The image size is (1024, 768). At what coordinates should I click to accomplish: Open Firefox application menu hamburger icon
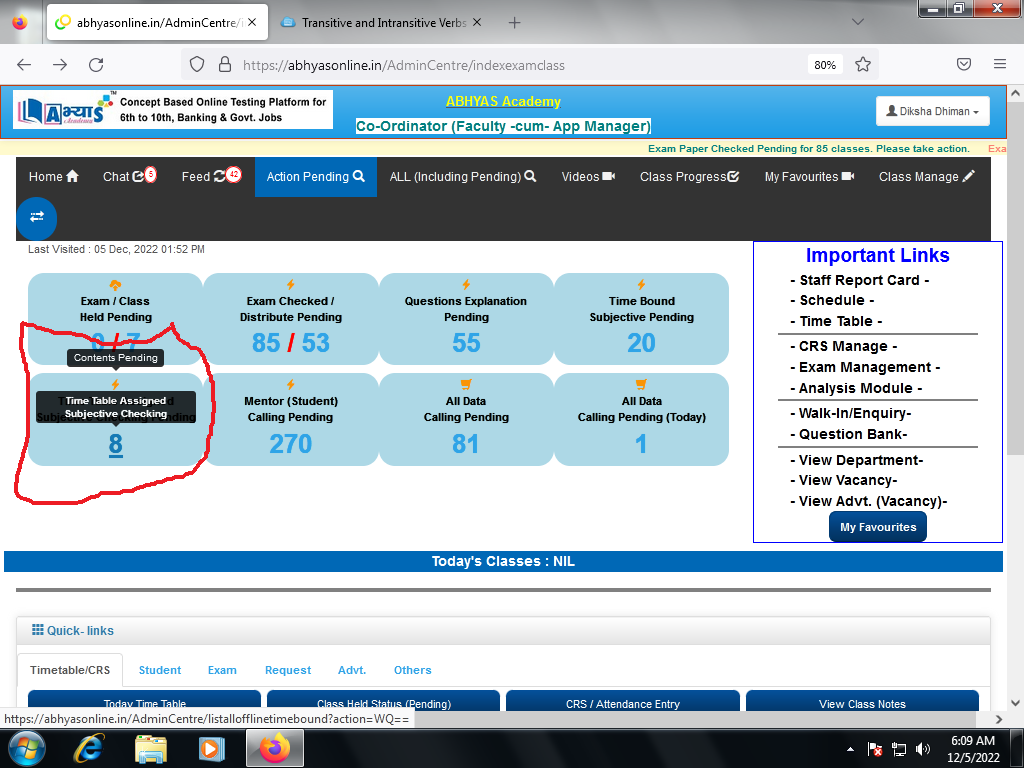coord(999,65)
